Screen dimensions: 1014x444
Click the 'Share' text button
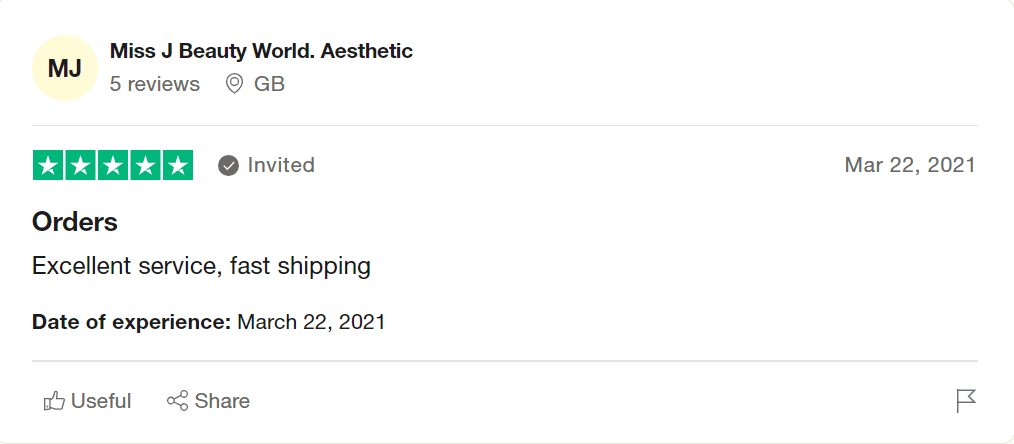(222, 402)
